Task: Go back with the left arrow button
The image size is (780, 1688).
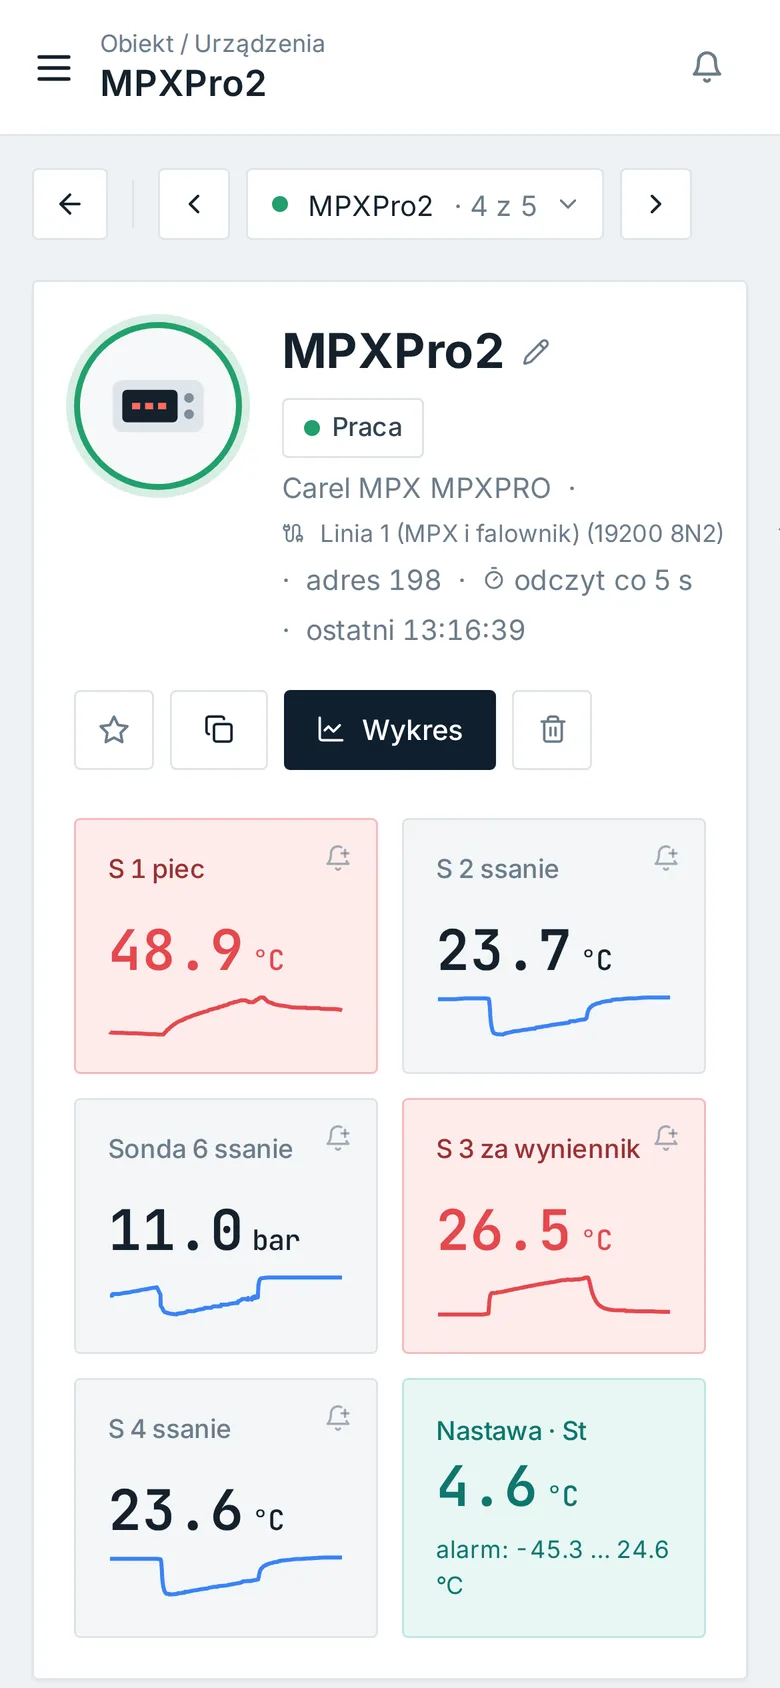Action: click(x=70, y=204)
